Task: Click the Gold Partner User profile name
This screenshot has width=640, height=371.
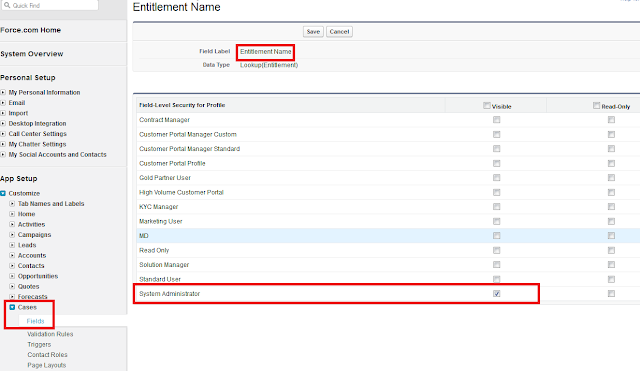Action: (x=165, y=178)
